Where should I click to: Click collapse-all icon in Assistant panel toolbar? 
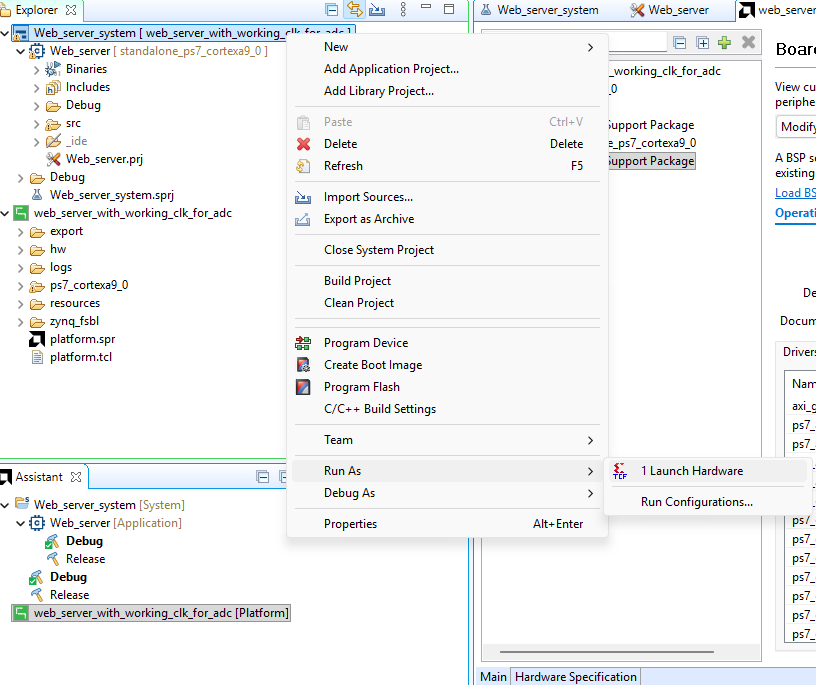tap(262, 477)
